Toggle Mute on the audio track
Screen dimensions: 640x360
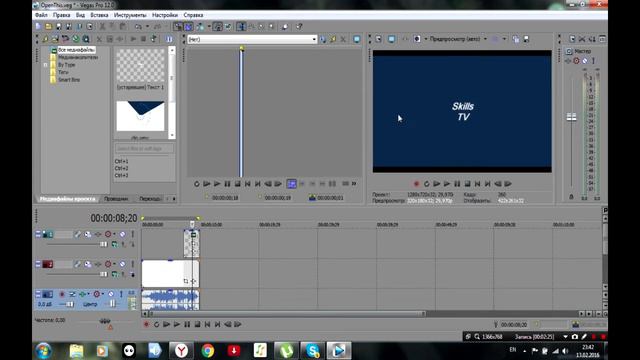pos(111,294)
